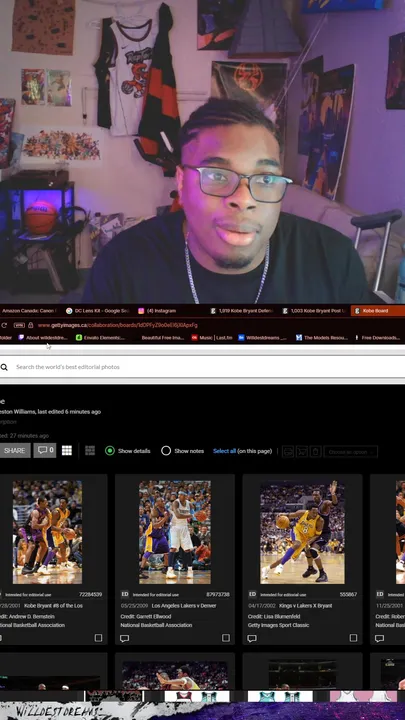Open The Models Resource bookmark

[x=322, y=338]
